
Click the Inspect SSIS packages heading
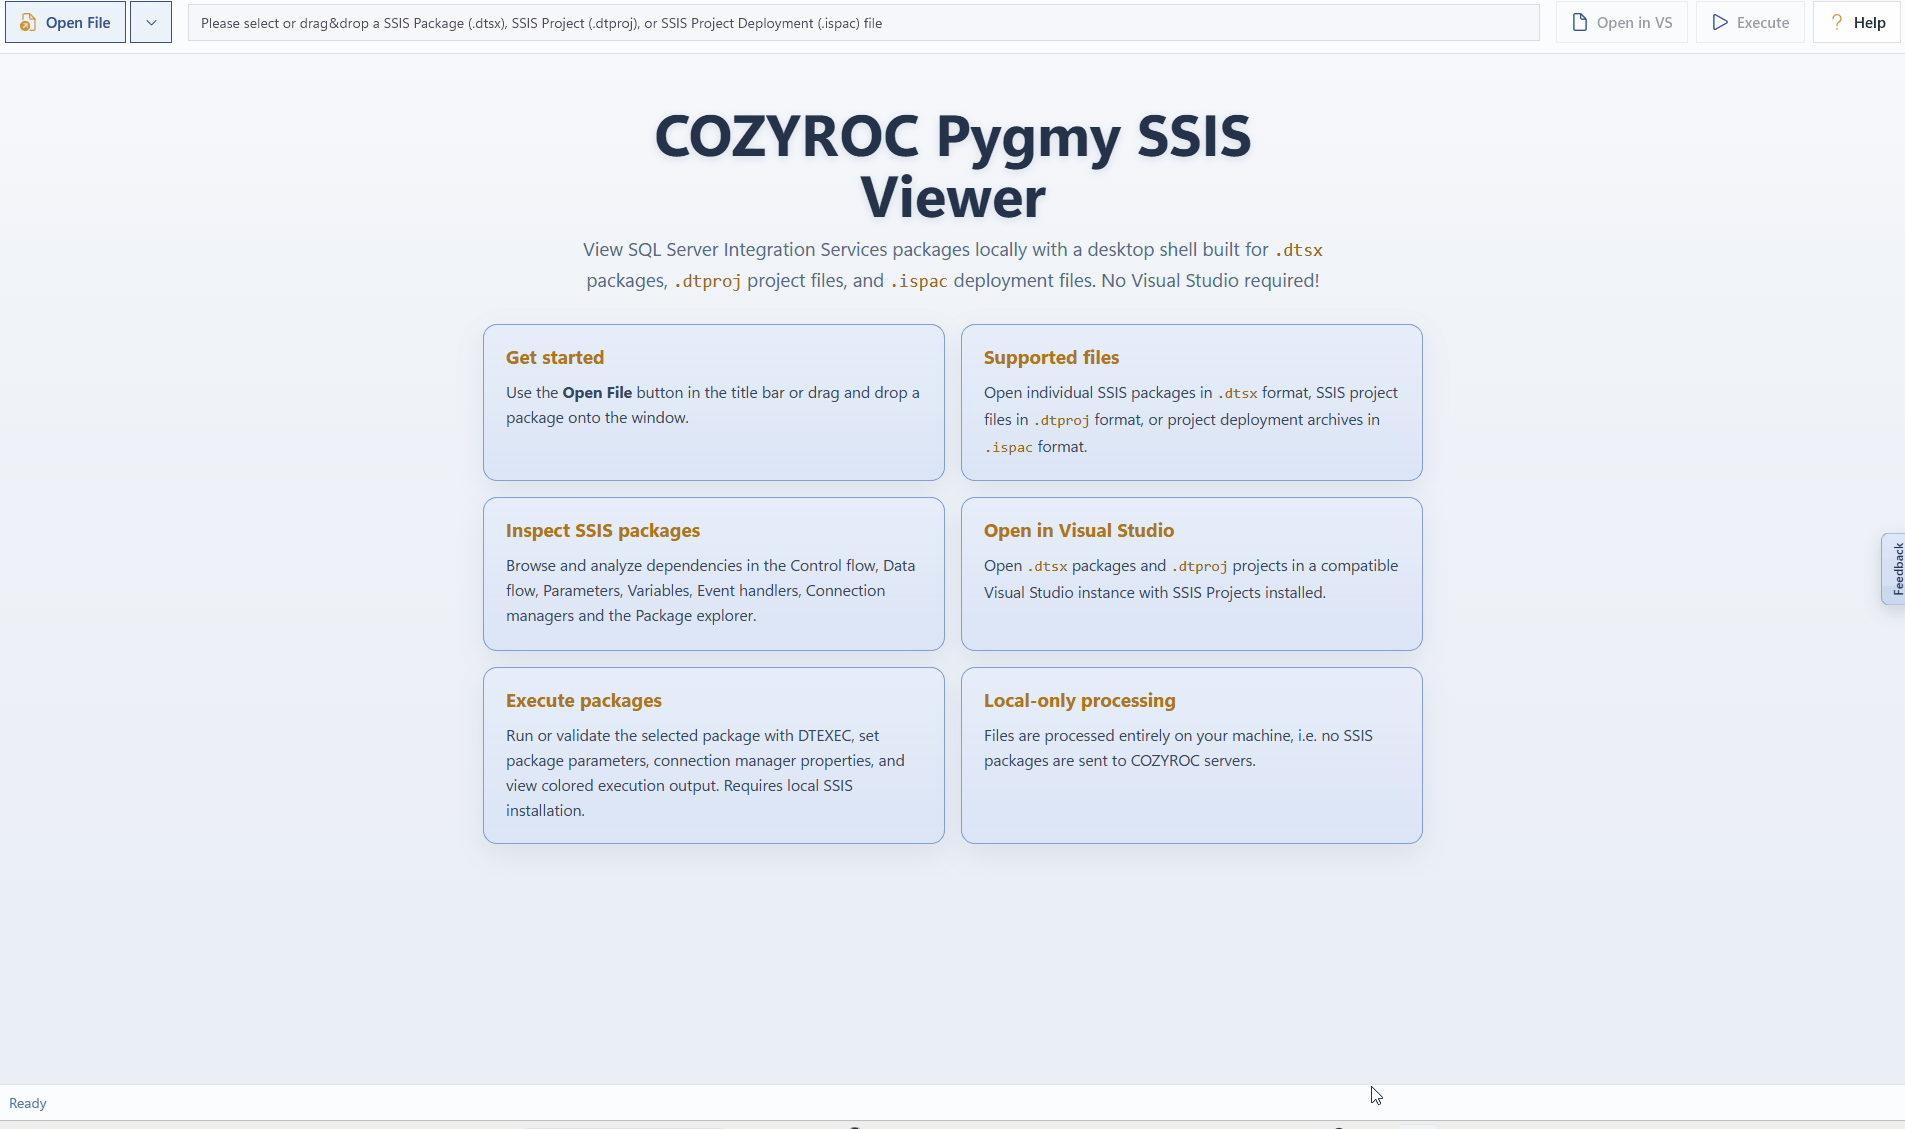point(603,530)
